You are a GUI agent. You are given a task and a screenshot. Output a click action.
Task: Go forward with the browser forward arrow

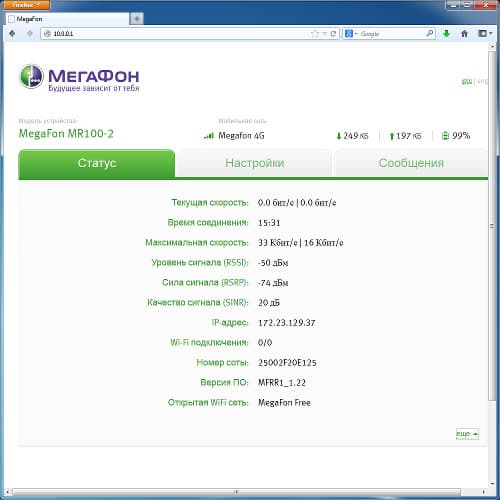30,33
